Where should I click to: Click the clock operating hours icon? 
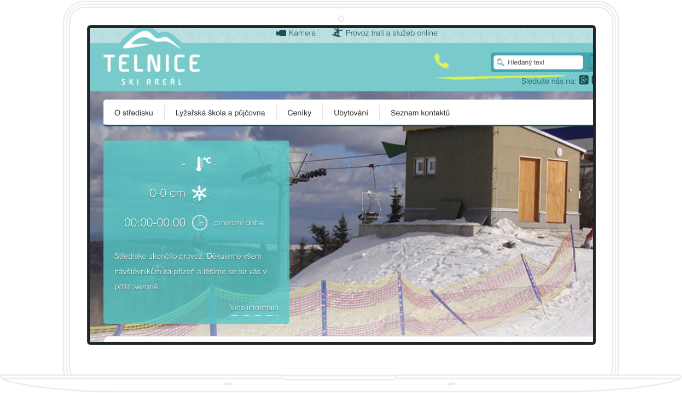coord(200,223)
